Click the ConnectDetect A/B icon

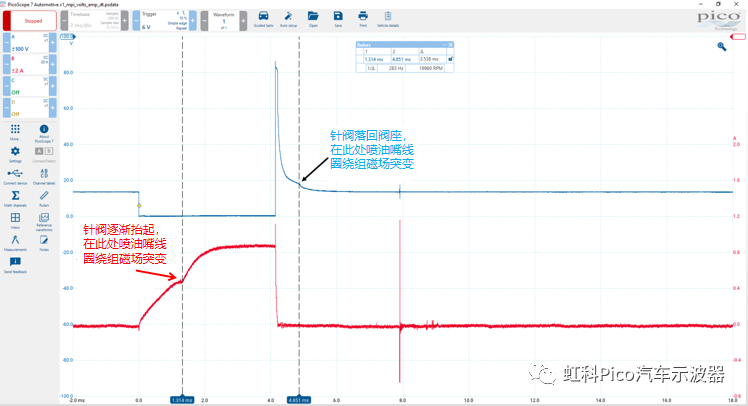pyautogui.click(x=44, y=154)
